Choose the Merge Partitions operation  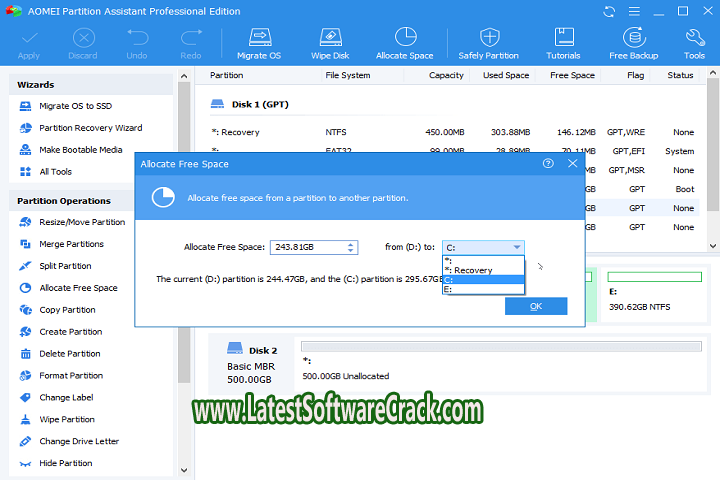pyautogui.click(x=72, y=244)
